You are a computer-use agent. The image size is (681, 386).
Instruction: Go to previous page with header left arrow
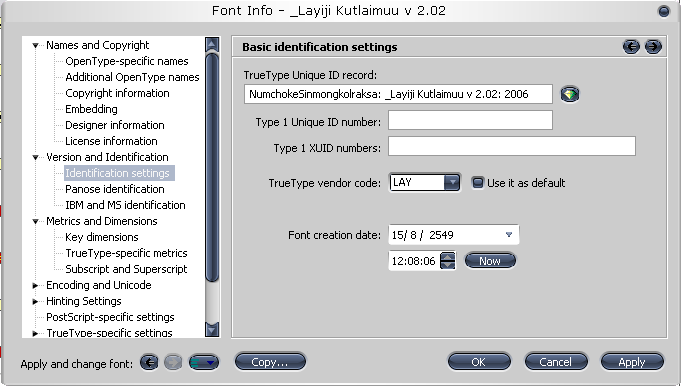click(x=631, y=46)
